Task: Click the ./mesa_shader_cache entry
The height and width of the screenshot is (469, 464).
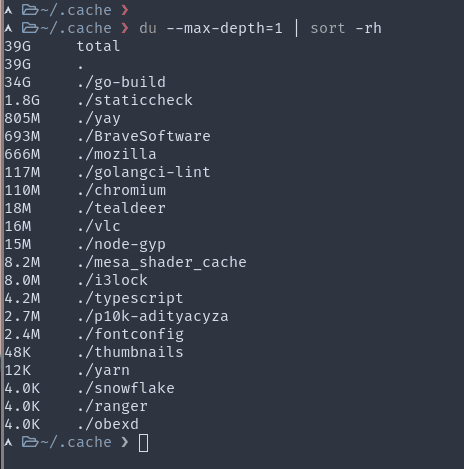Action: pos(162,262)
